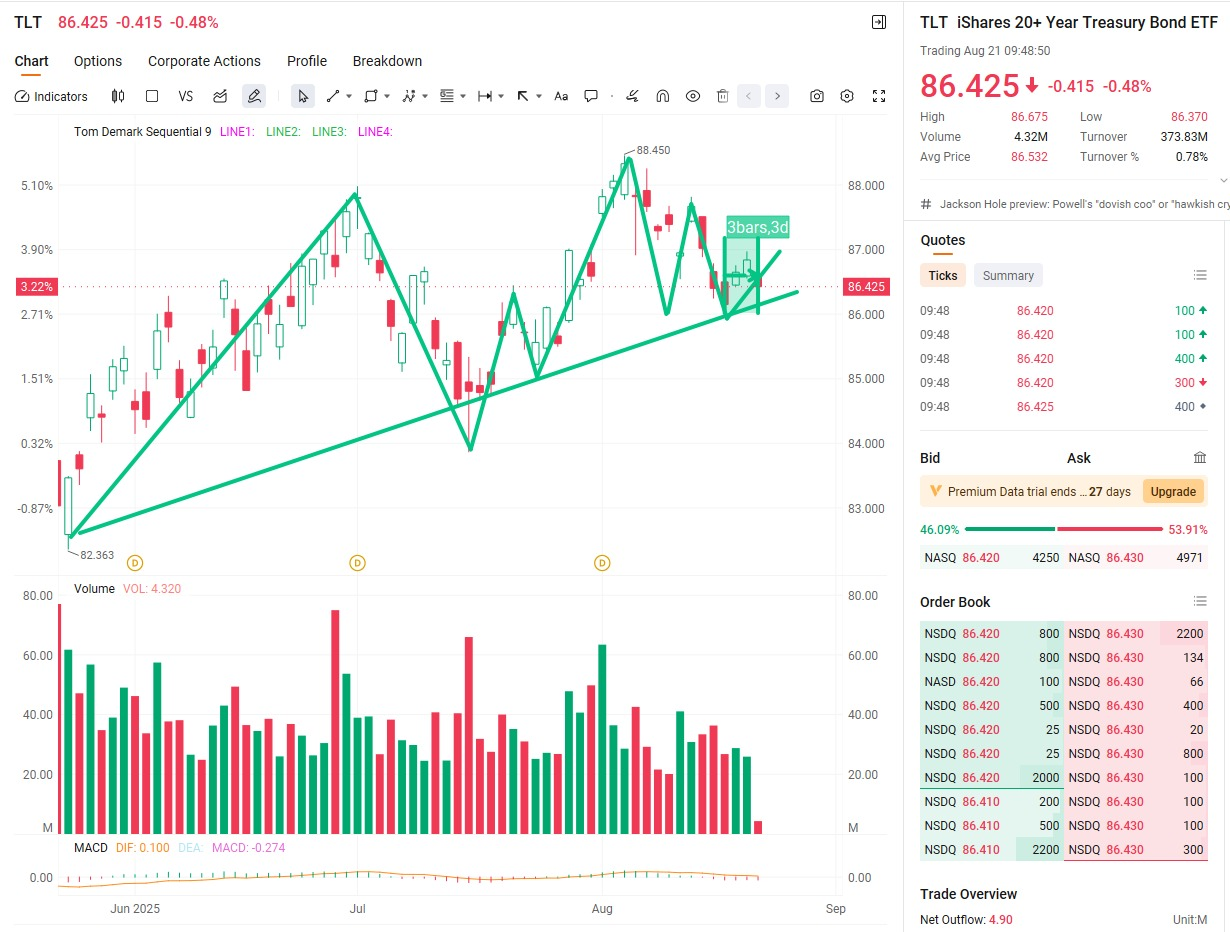Open the Profile tab
This screenshot has height=932, width=1230.
307,61
